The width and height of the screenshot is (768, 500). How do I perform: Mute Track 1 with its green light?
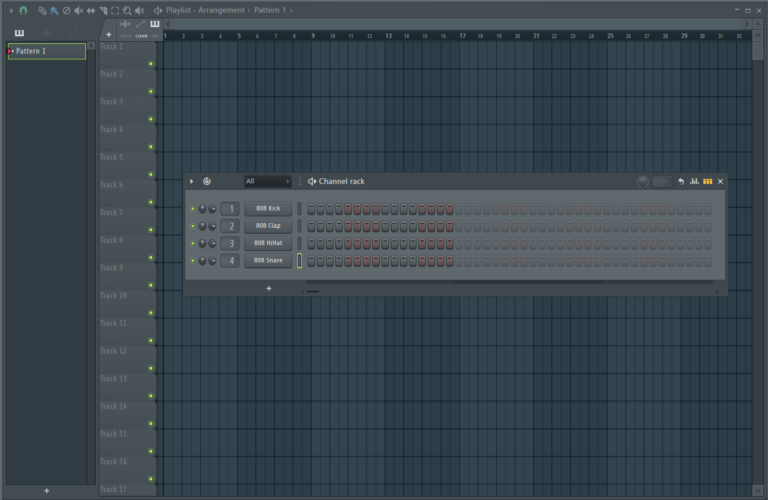151,64
